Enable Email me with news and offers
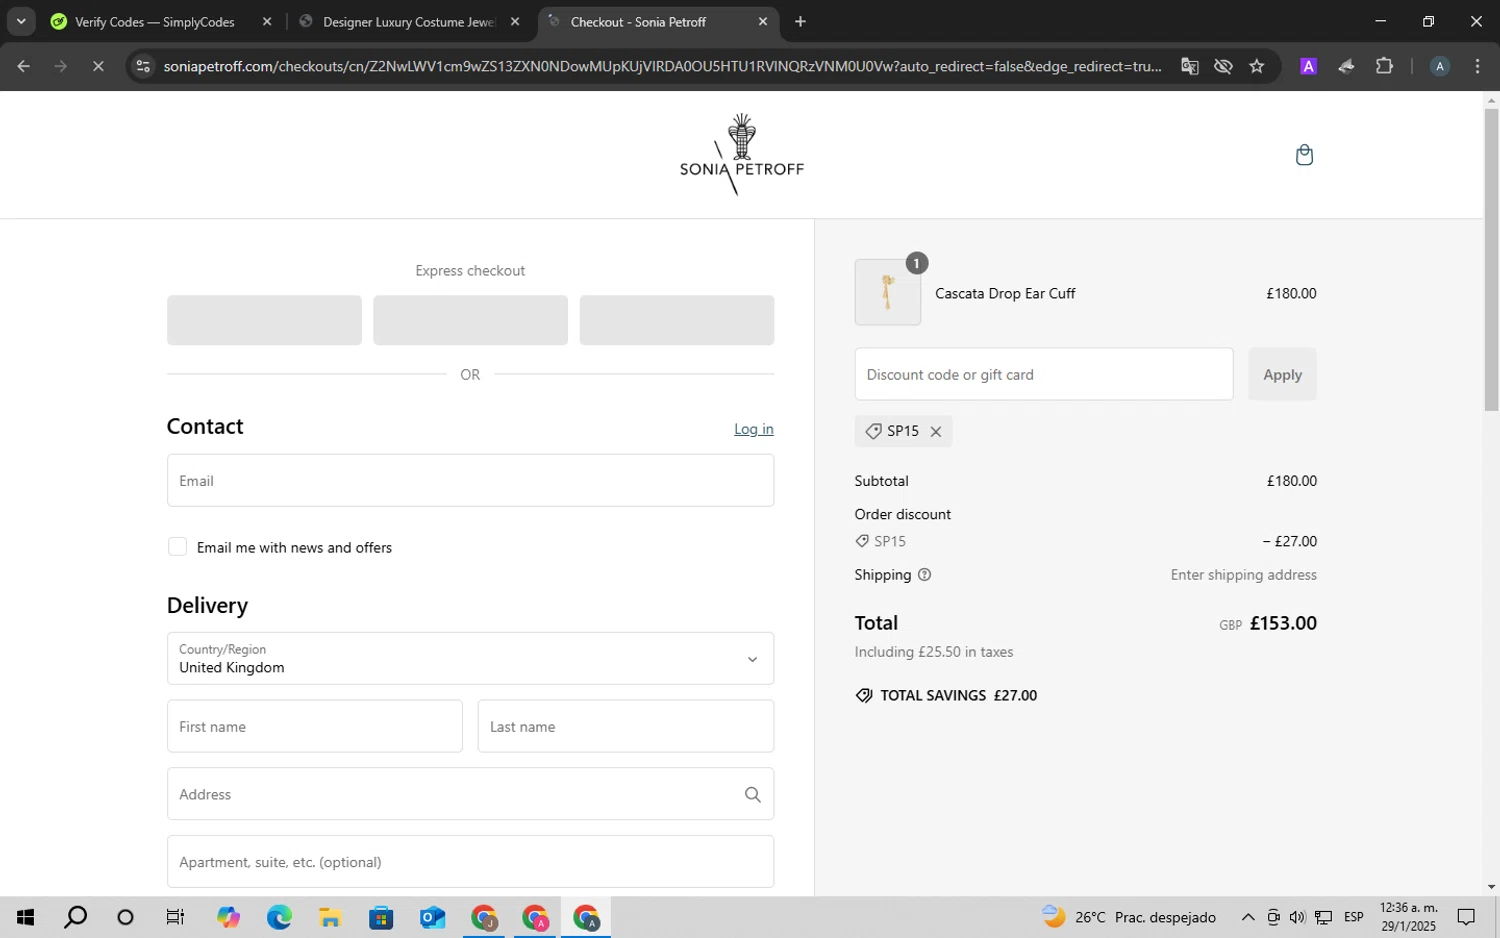The height and width of the screenshot is (938, 1500). pyautogui.click(x=177, y=547)
